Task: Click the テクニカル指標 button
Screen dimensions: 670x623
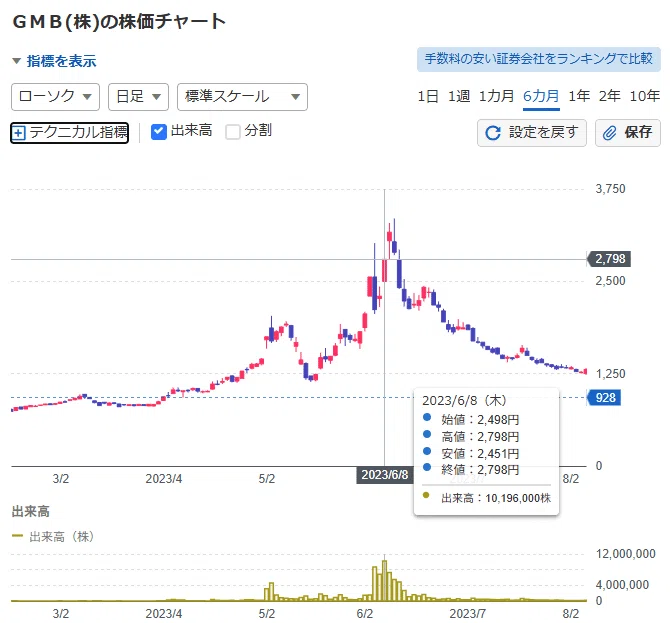Action: click(69, 132)
